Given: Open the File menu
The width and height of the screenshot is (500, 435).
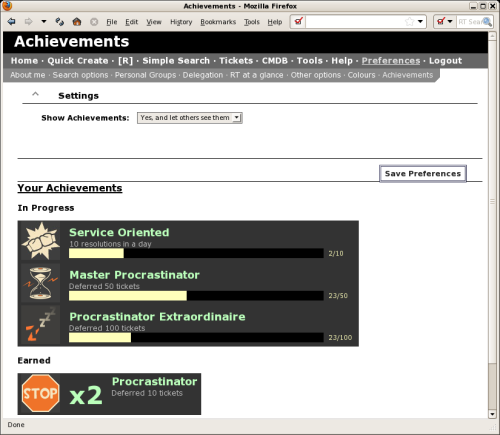Looking at the screenshot, I should [x=112, y=22].
